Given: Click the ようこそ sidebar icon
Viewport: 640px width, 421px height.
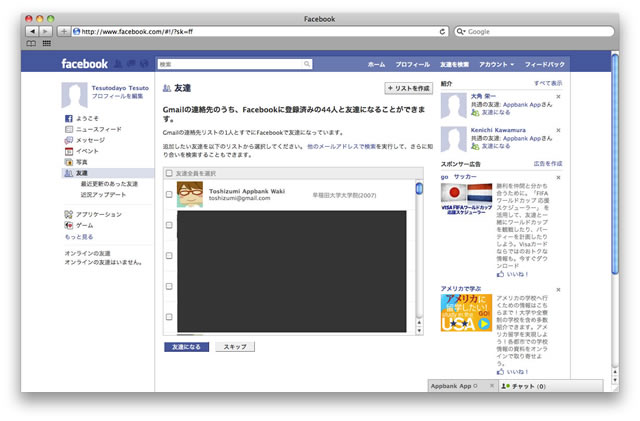Looking at the screenshot, I should pyautogui.click(x=69, y=118).
